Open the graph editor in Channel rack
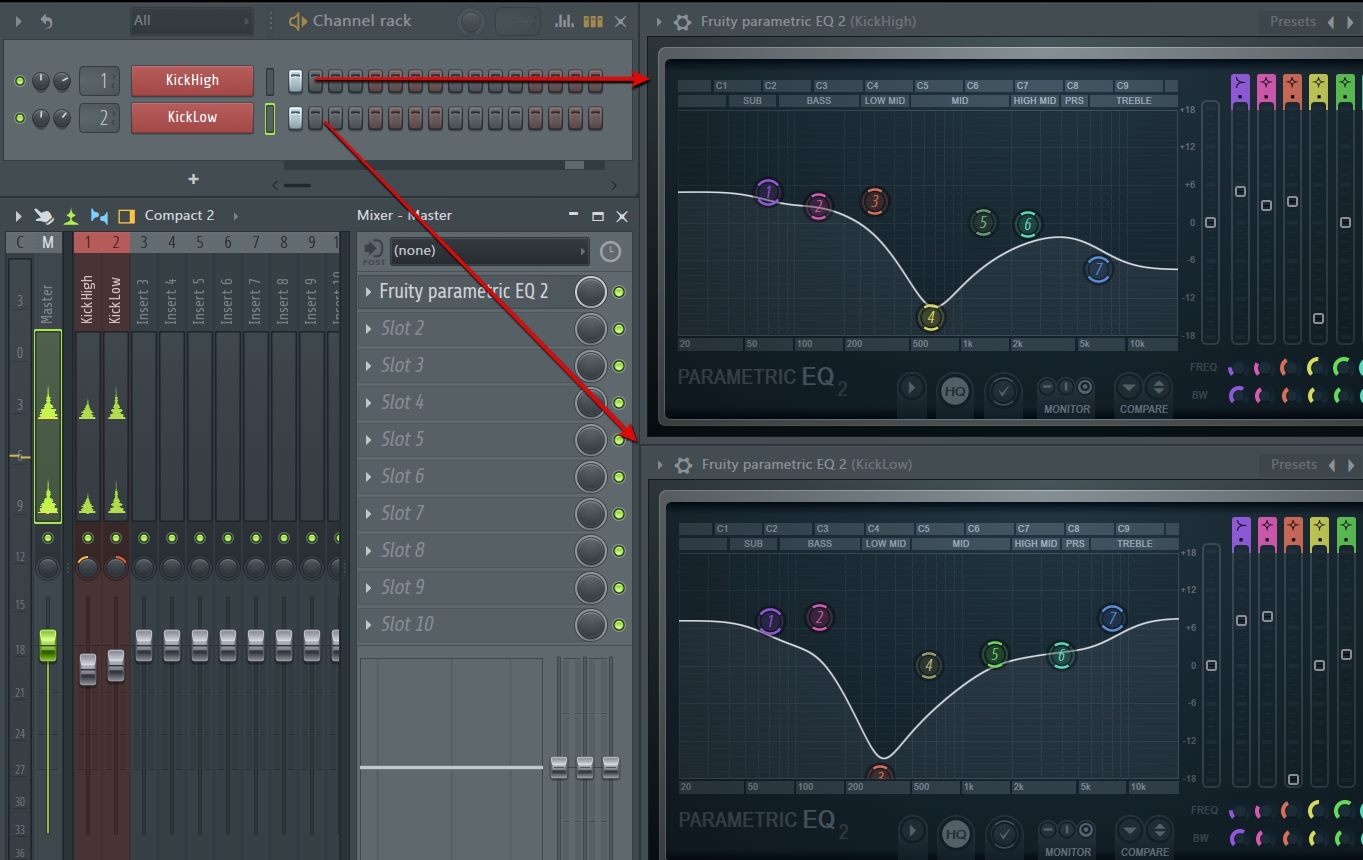This screenshot has width=1363, height=860. click(565, 21)
